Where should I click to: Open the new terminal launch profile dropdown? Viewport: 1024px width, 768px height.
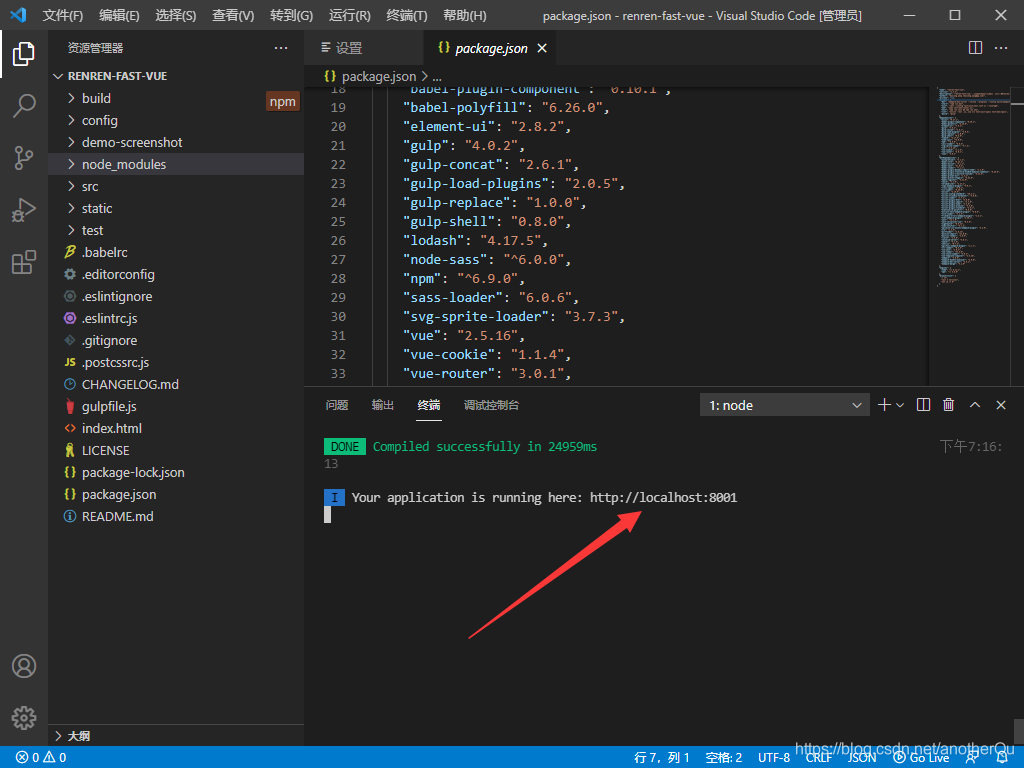coord(900,405)
